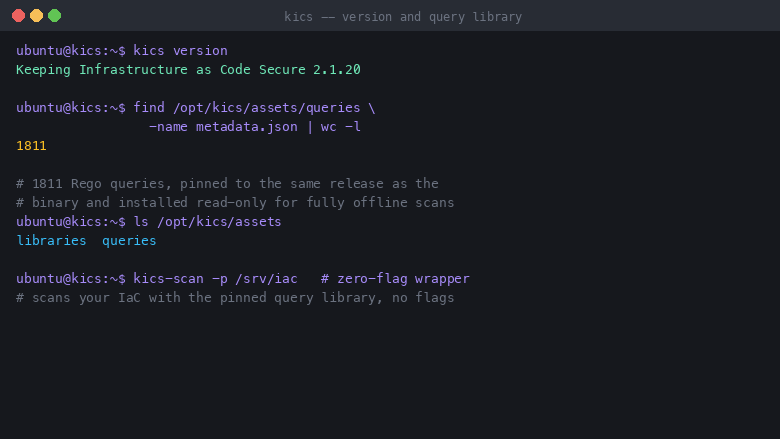Click the window title 'kics — version and query library'
The height and width of the screenshot is (439, 780).
[403, 17]
